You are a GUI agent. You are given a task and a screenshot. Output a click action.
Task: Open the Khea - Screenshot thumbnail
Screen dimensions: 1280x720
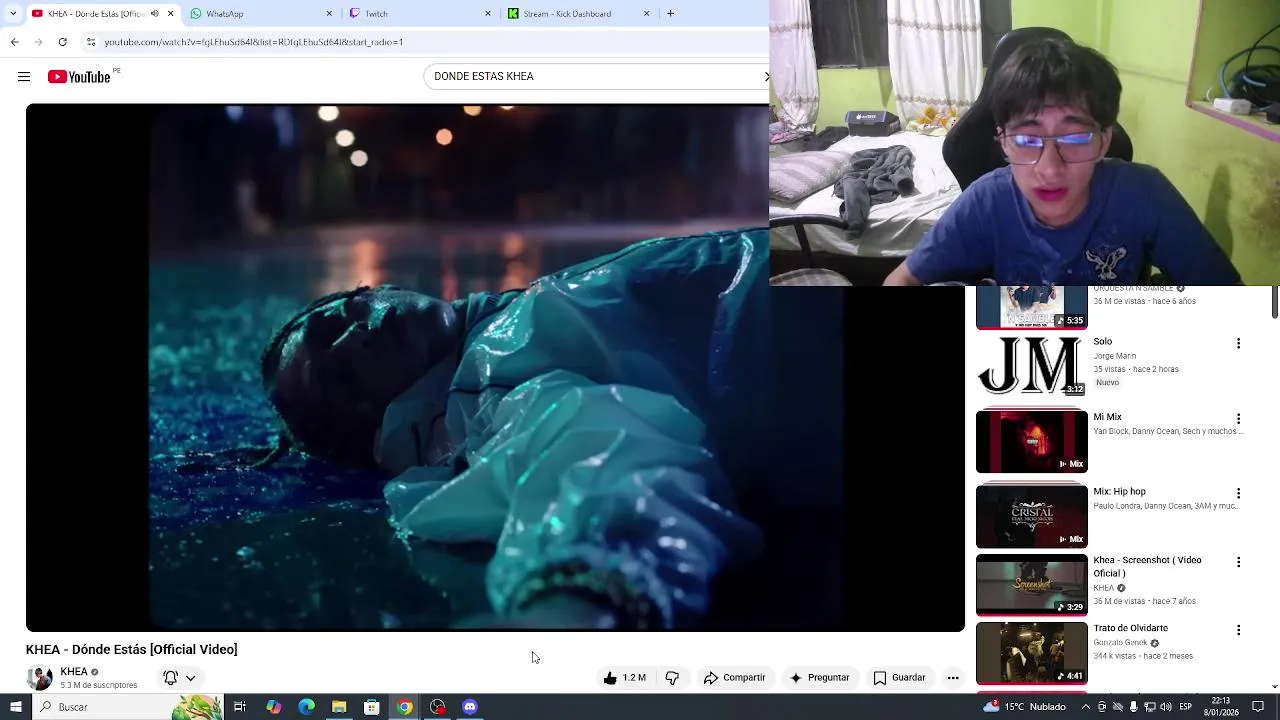(x=1031, y=585)
